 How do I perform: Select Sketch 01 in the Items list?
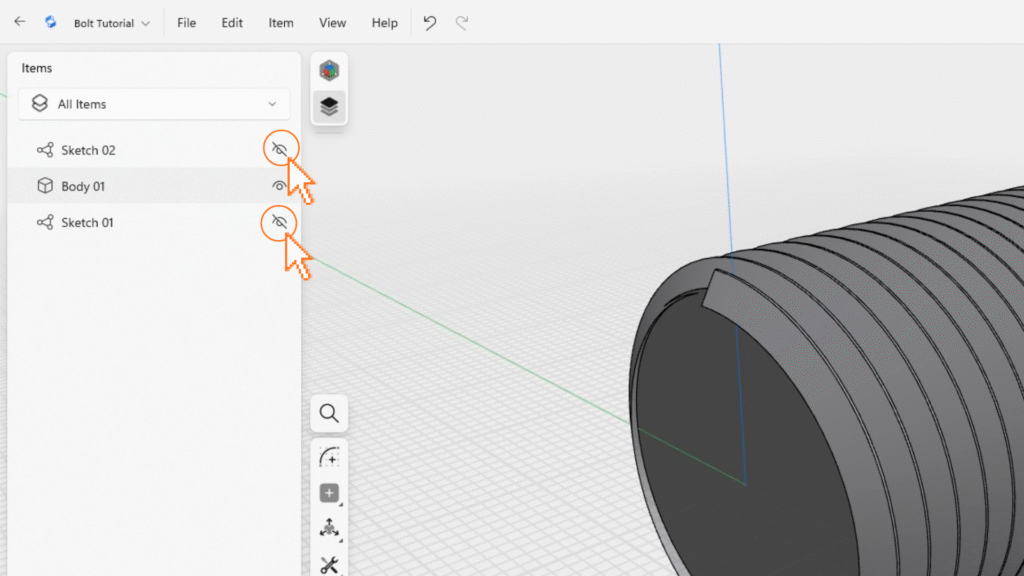(87, 222)
